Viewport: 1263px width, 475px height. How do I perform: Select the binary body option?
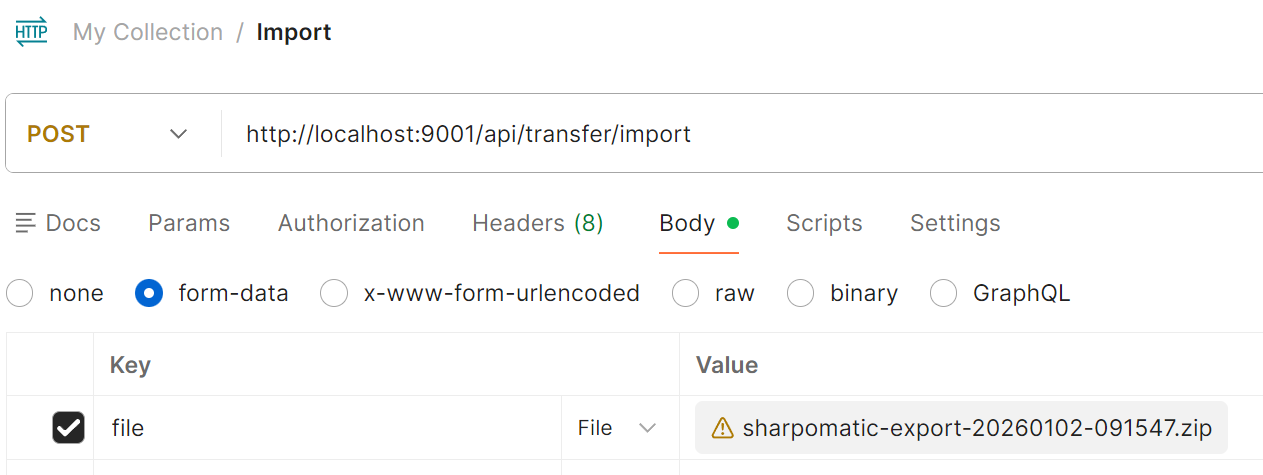click(801, 293)
